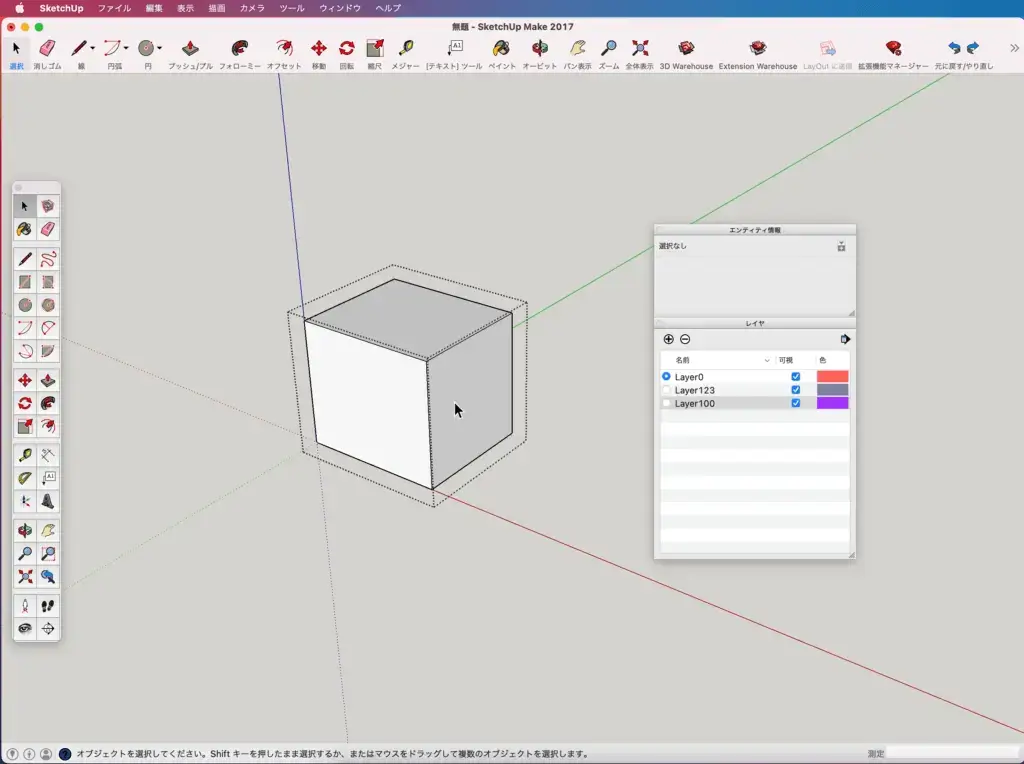Viewport: 1024px width, 764px height.
Task: Pick the Paint Bucket tool in the left palette
Action: point(24,229)
